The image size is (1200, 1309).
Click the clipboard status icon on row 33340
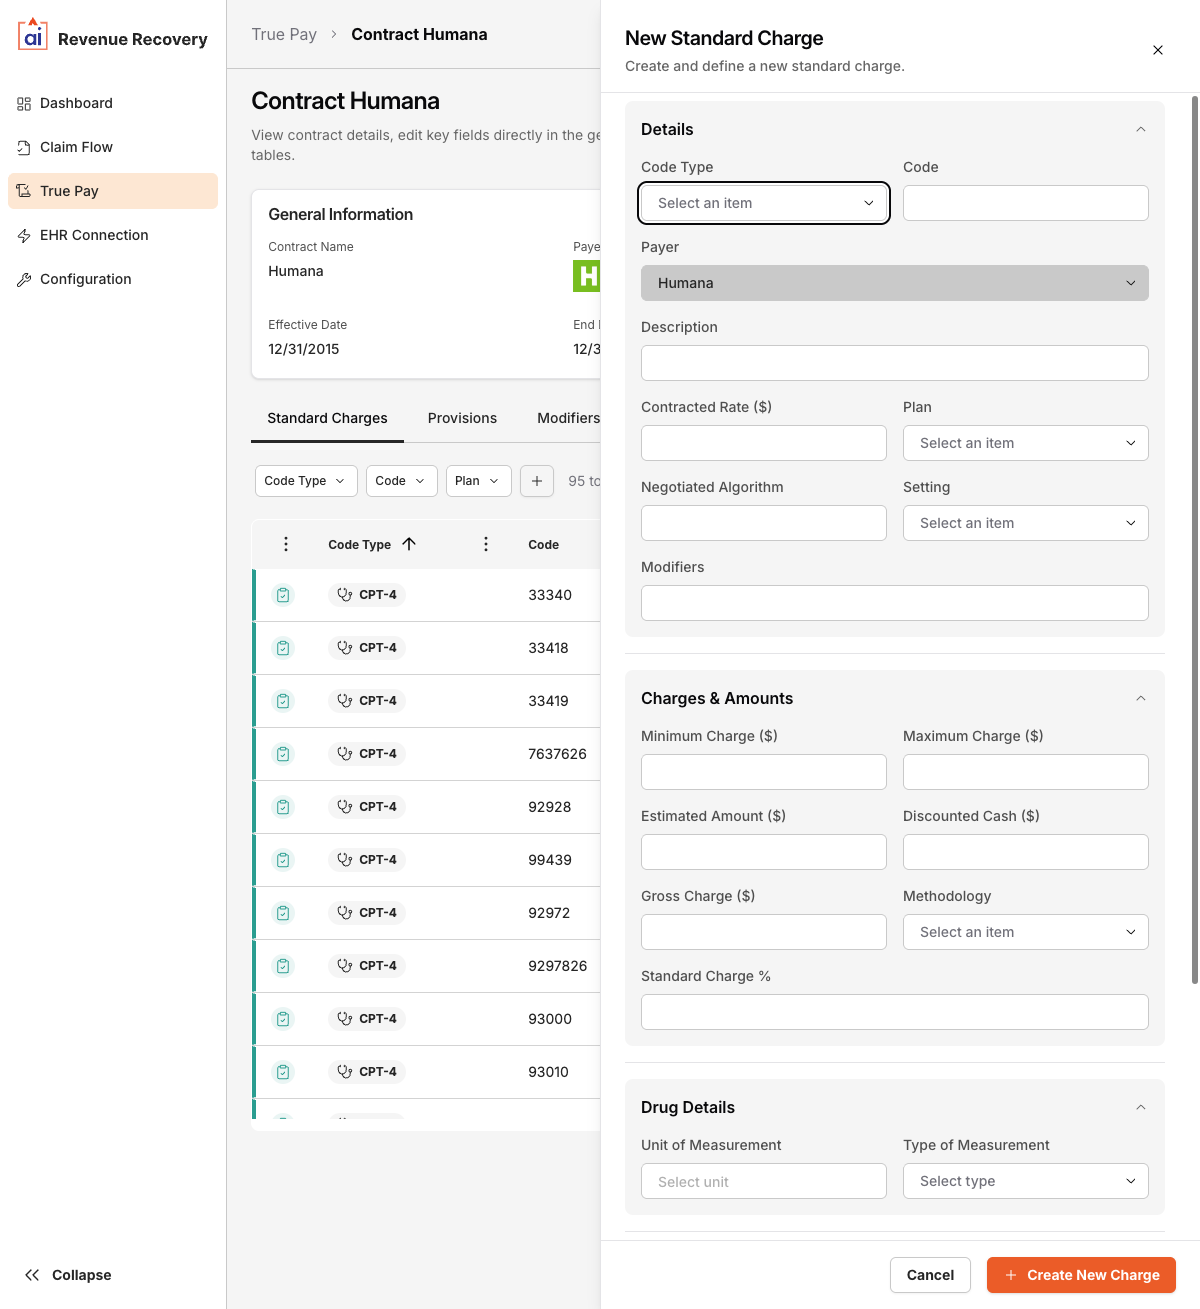point(283,594)
